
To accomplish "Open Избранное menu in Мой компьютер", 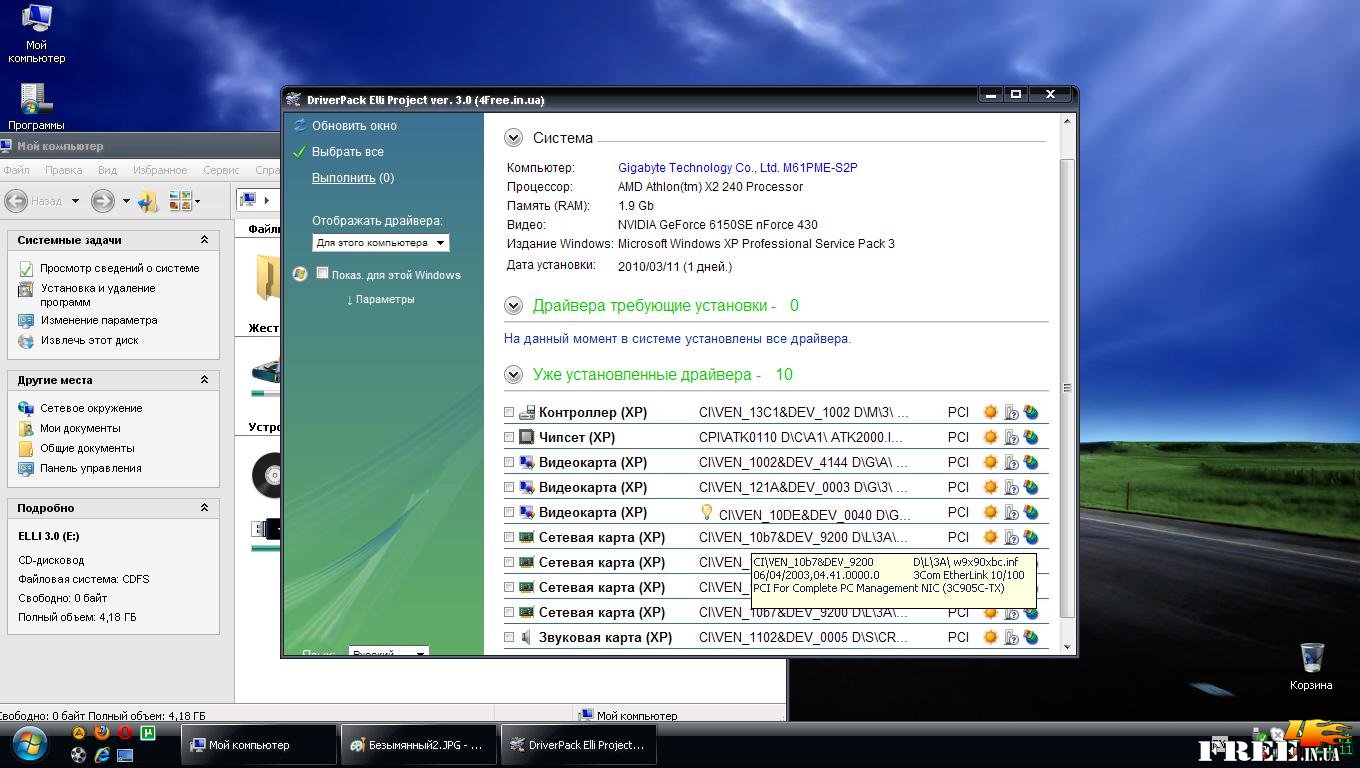I will 160,170.
